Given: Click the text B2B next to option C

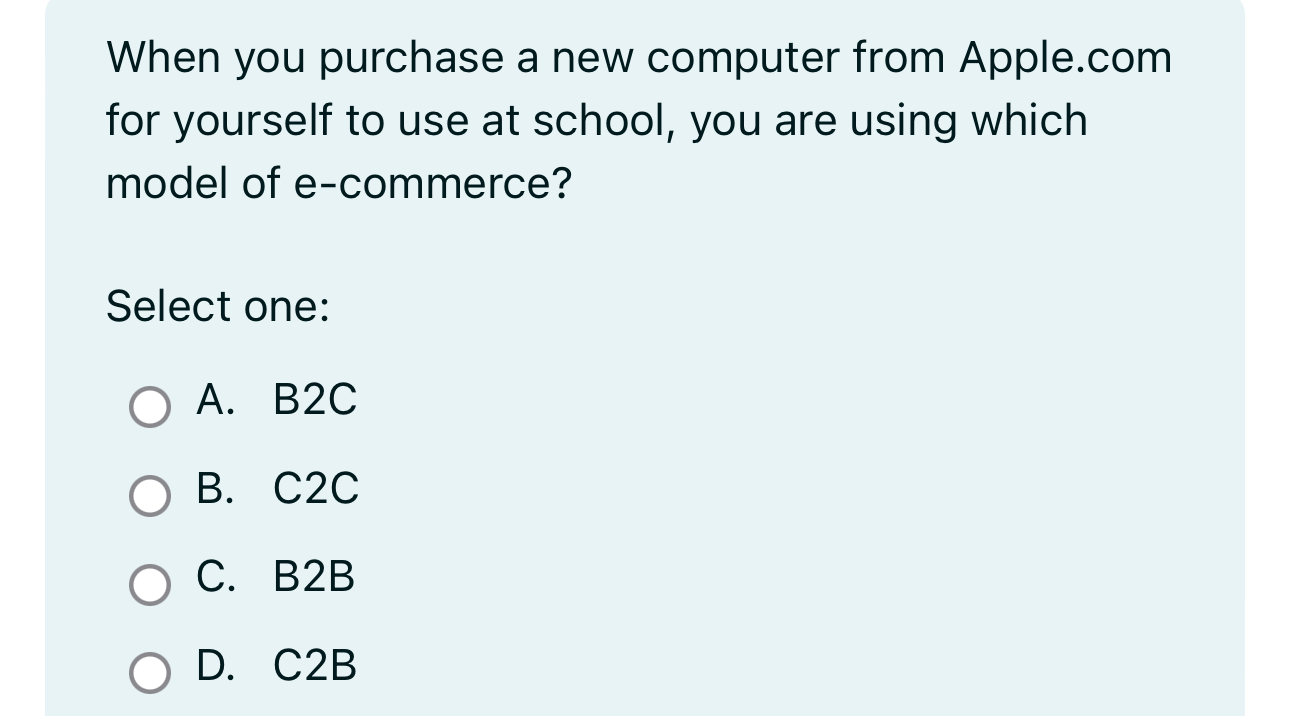Looking at the screenshot, I should pyautogui.click(x=314, y=577).
